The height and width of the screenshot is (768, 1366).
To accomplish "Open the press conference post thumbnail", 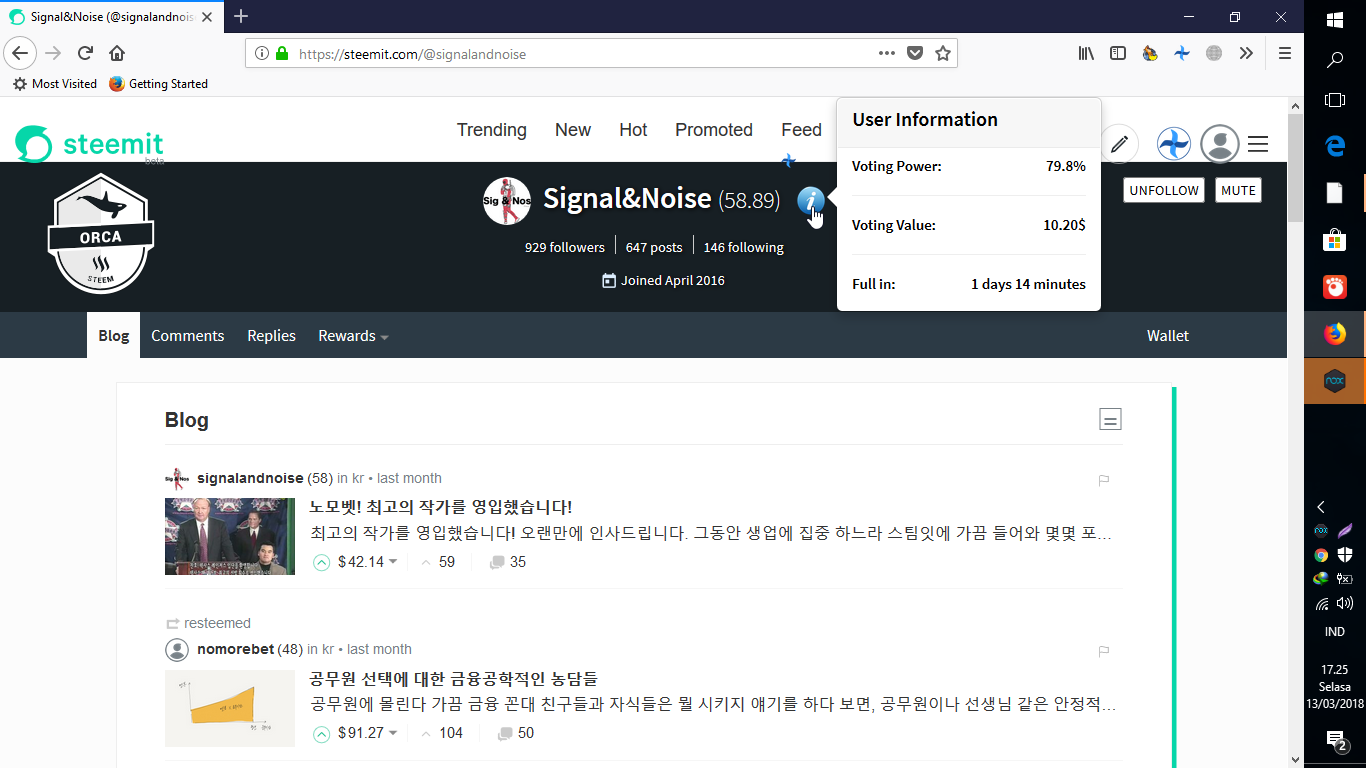I will pyautogui.click(x=230, y=536).
